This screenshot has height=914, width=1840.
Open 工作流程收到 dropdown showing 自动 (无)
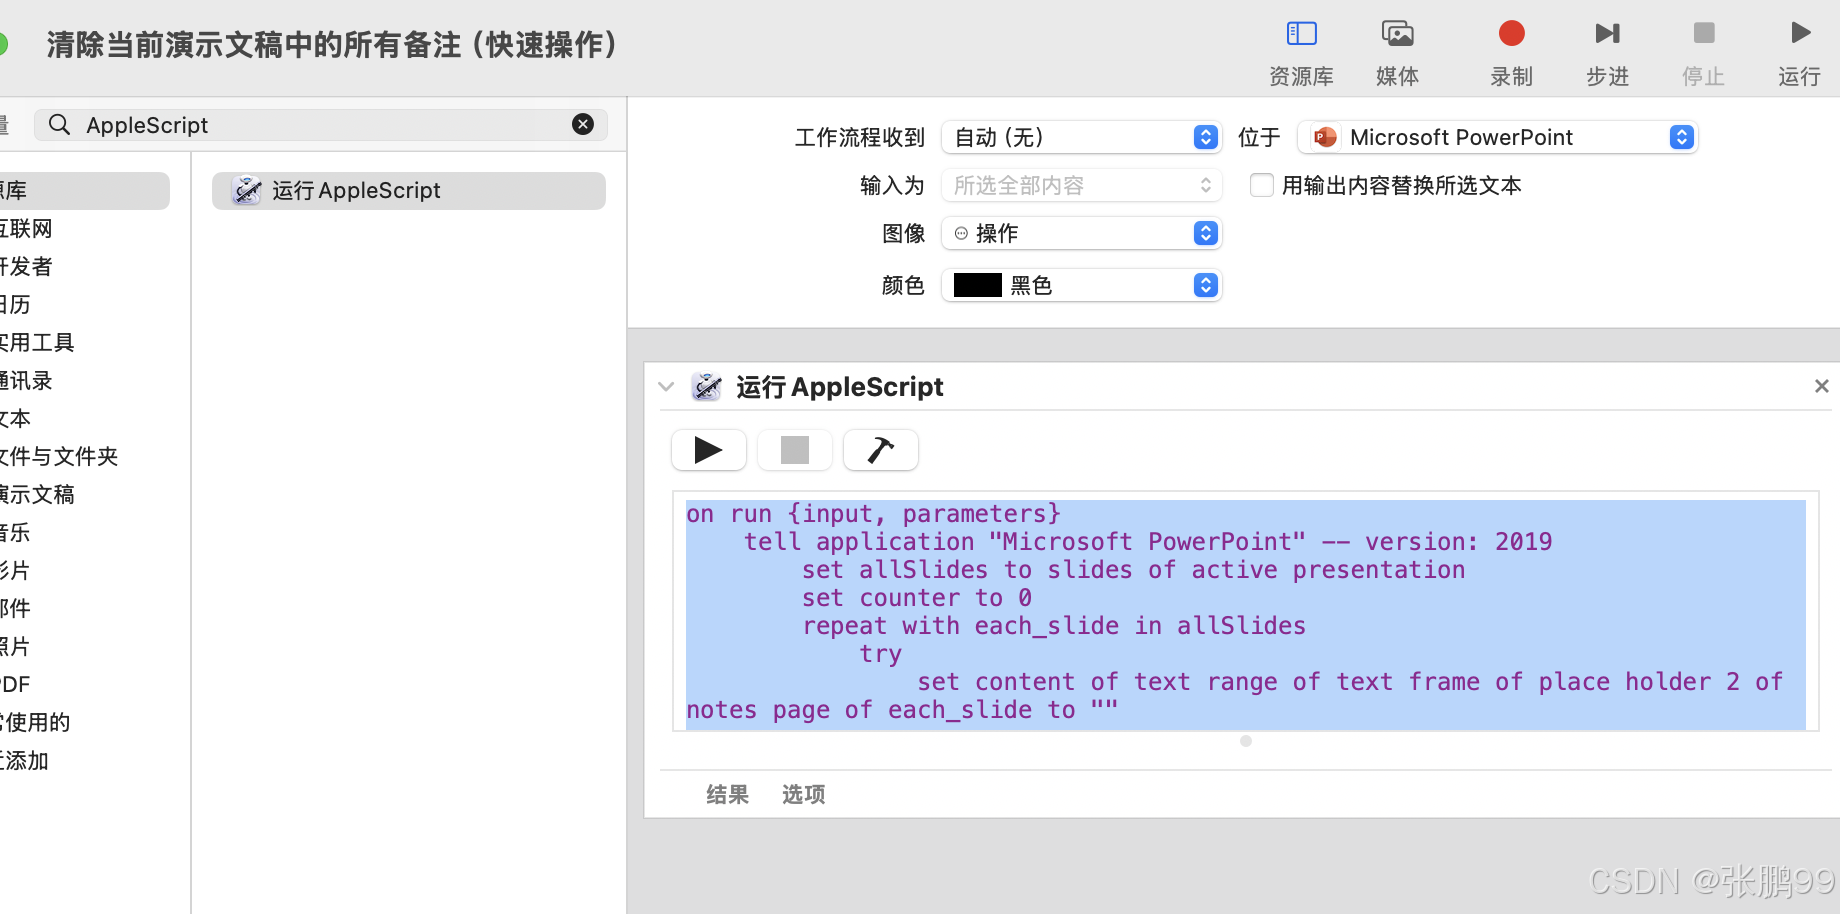pos(1081,137)
